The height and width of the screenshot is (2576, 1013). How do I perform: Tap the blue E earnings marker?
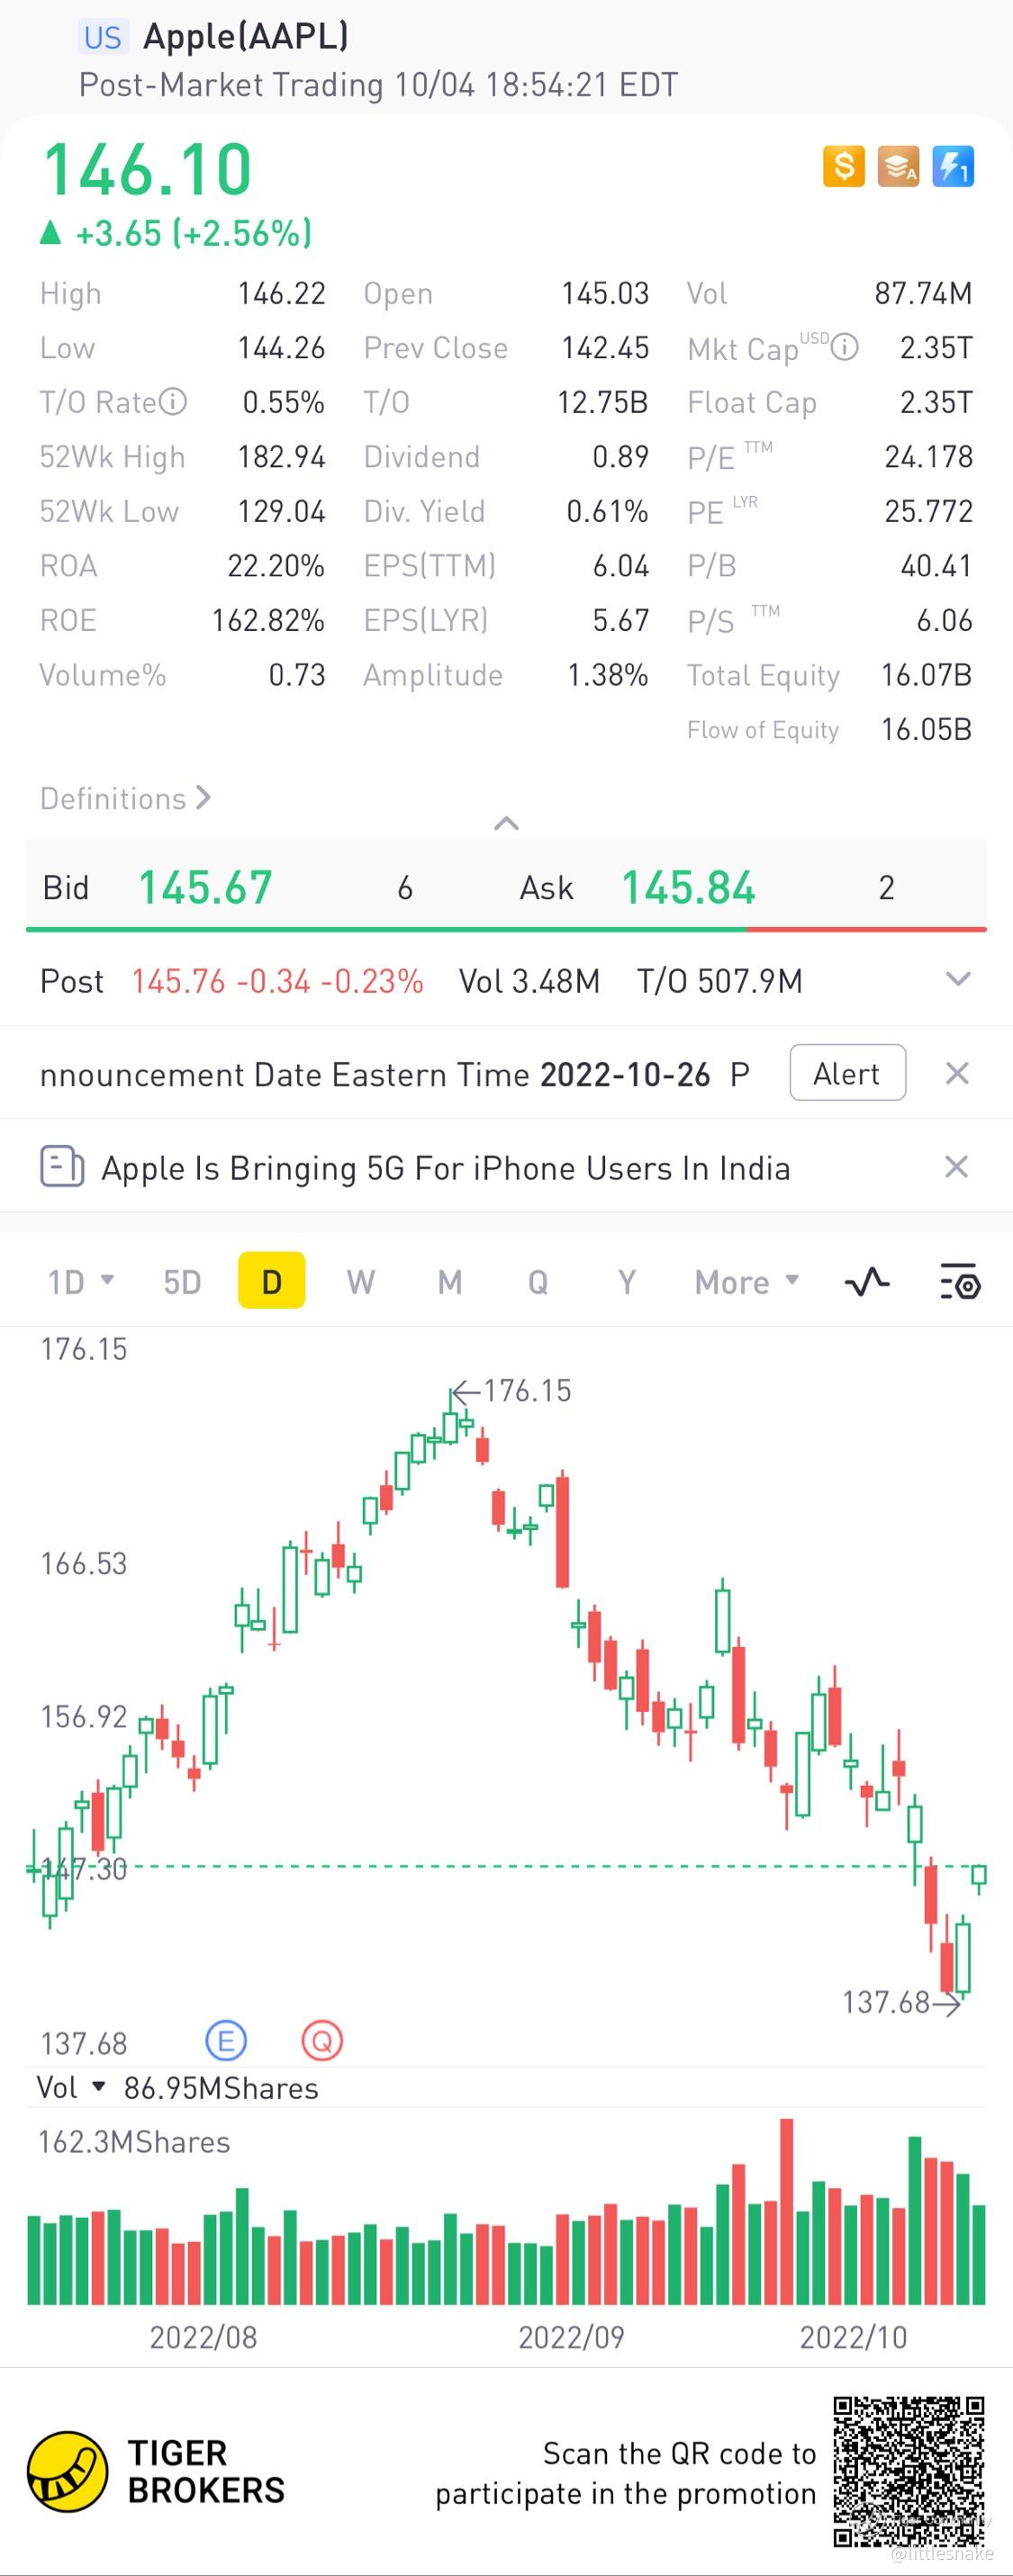226,2040
